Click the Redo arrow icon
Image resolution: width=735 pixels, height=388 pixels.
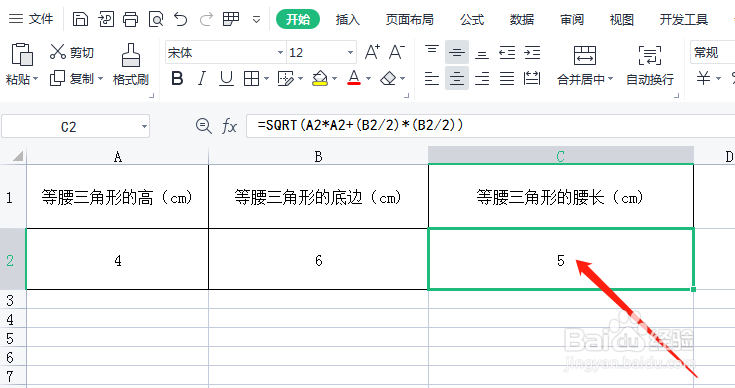tap(206, 19)
